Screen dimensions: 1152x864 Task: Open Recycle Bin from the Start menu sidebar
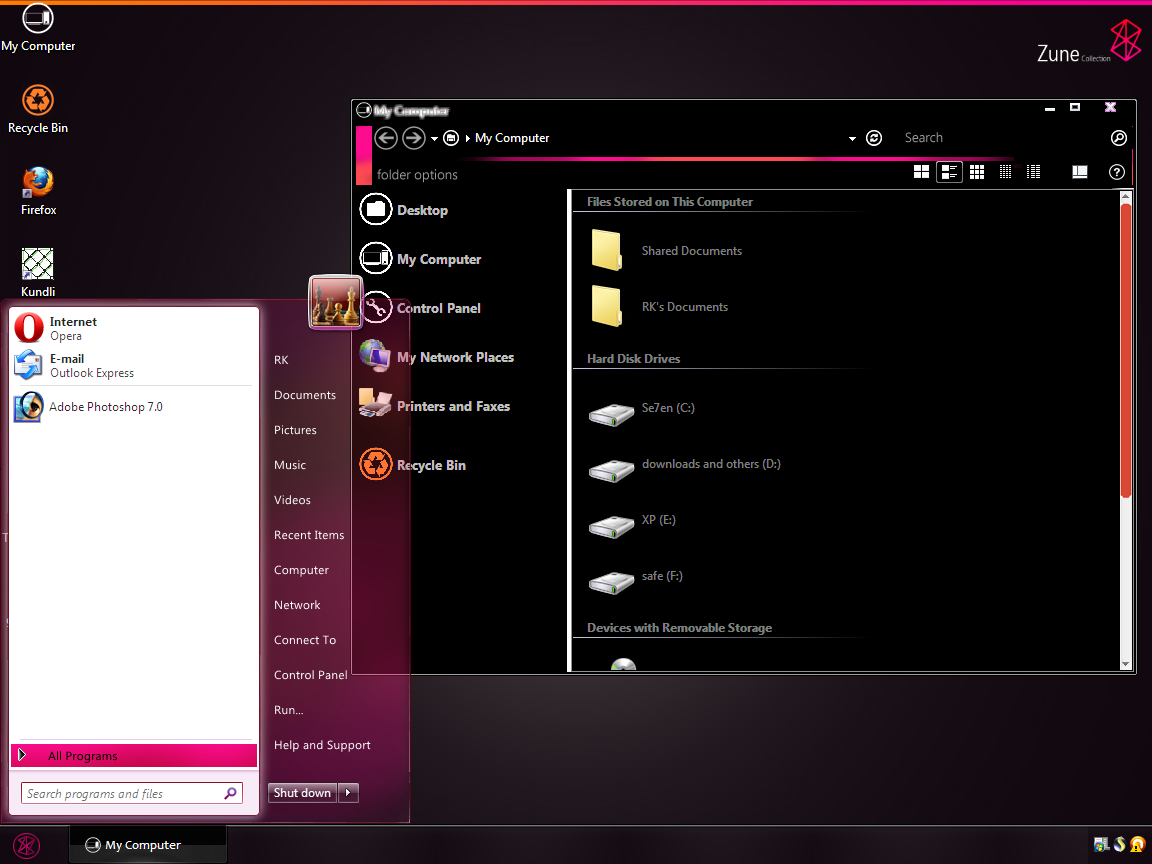430,464
